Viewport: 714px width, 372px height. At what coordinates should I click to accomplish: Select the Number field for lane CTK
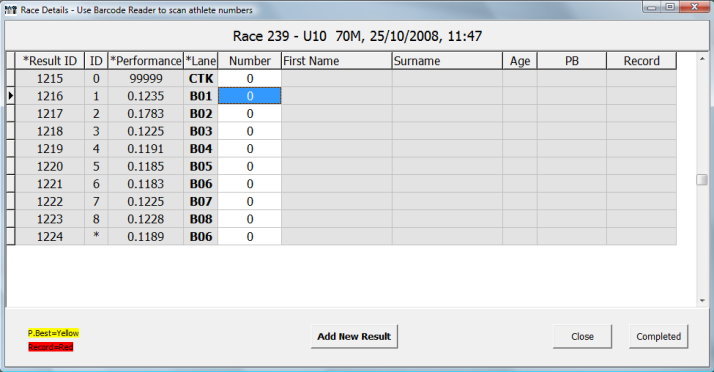coord(250,78)
